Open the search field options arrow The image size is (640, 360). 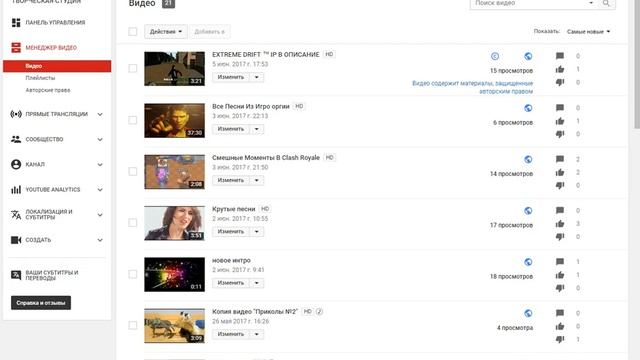pyautogui.click(x=591, y=3)
